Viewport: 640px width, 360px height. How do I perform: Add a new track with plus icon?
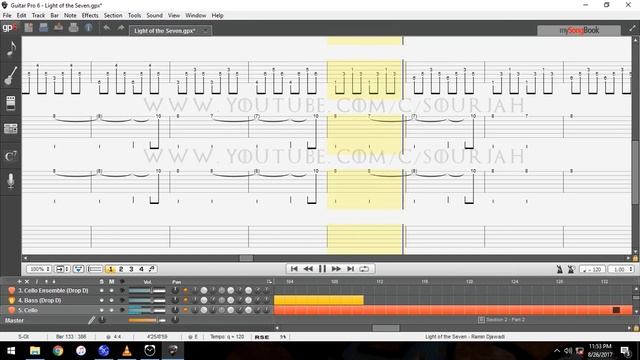click(19, 282)
